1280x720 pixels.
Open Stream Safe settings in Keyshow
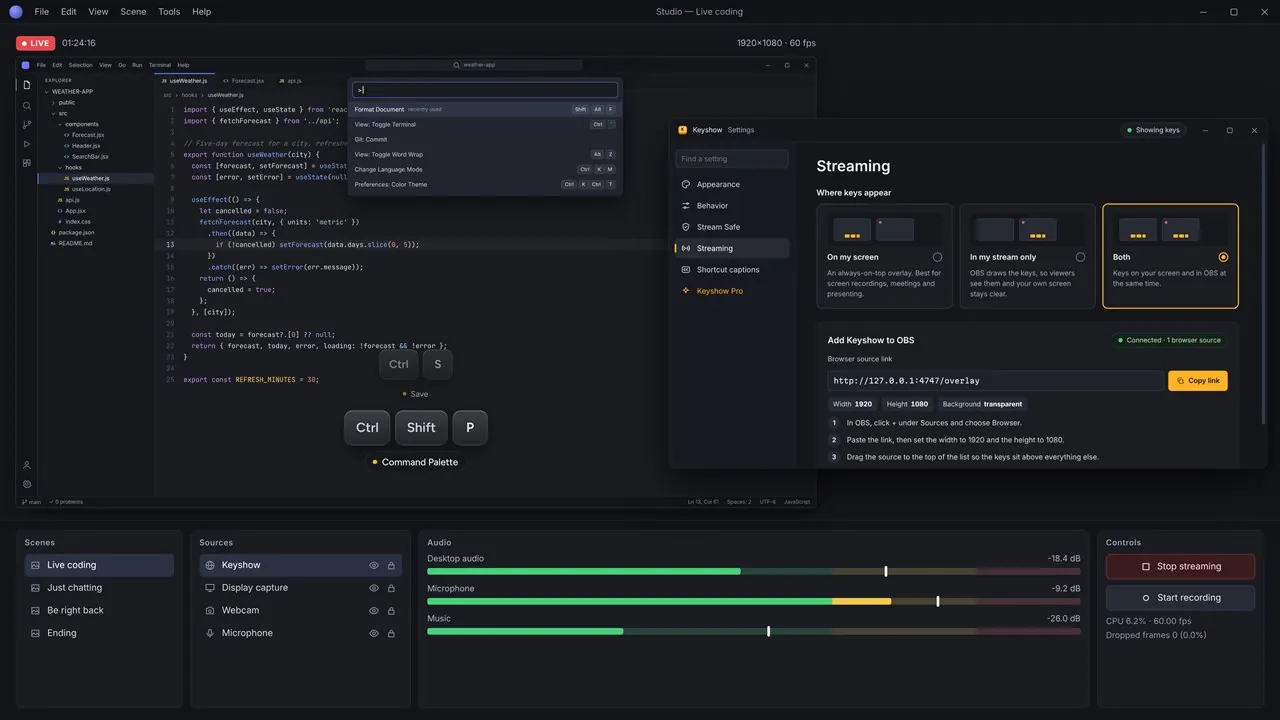tap(731, 227)
